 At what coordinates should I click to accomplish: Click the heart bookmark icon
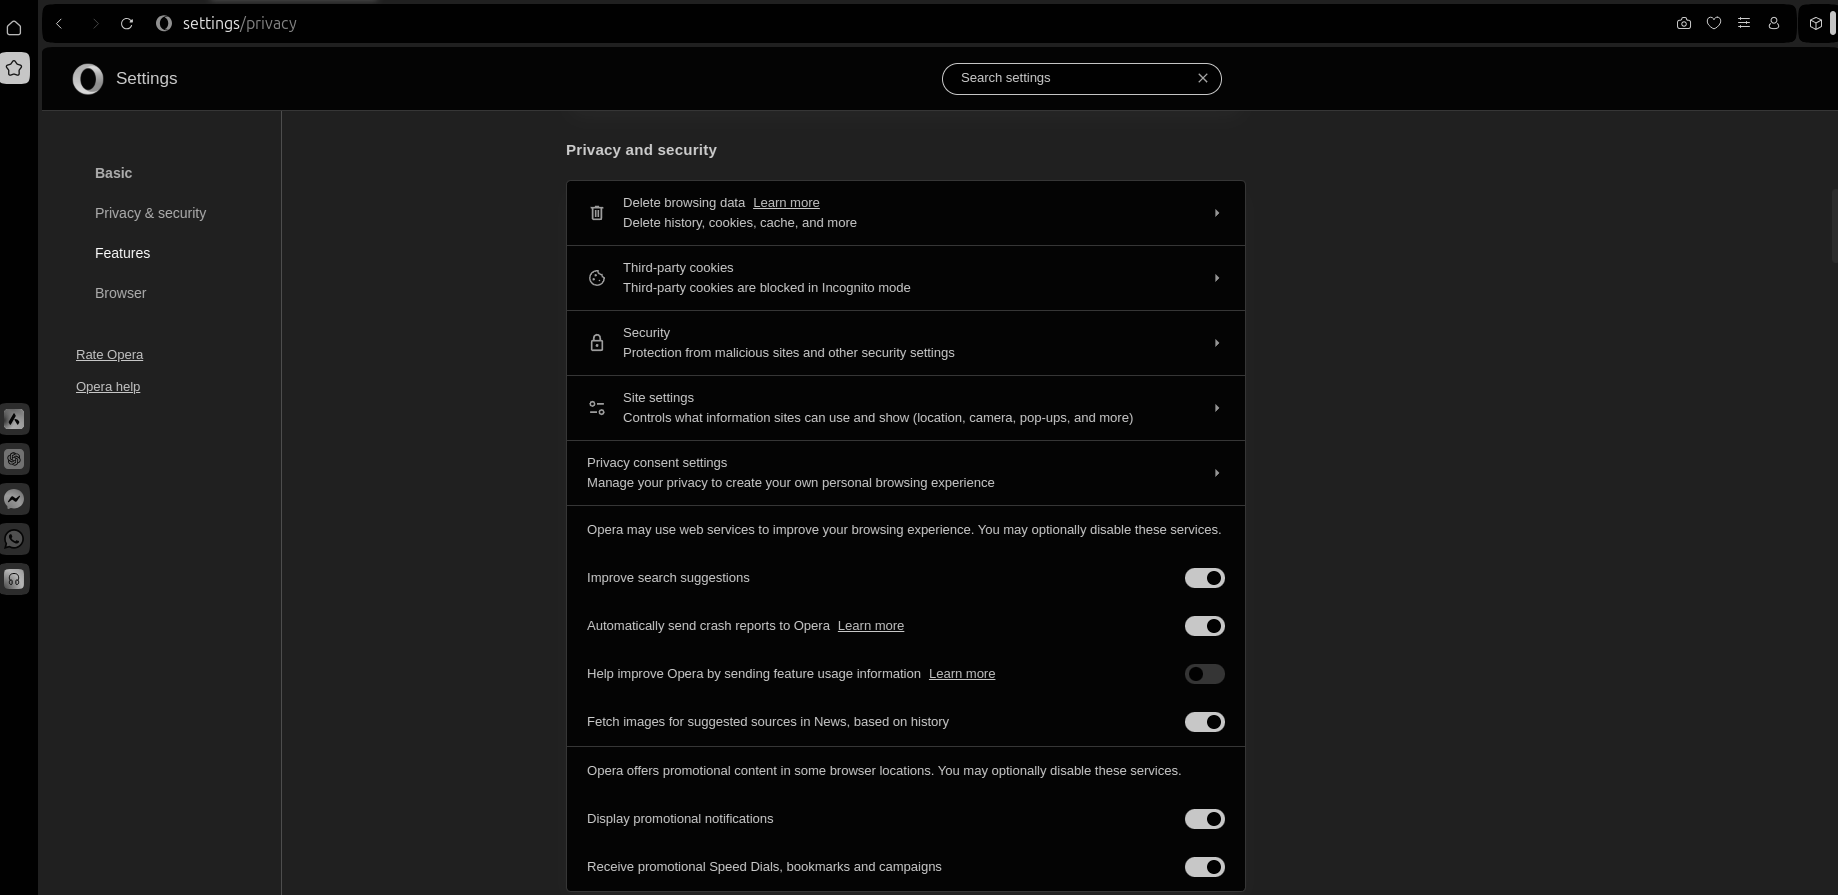[x=1714, y=23]
